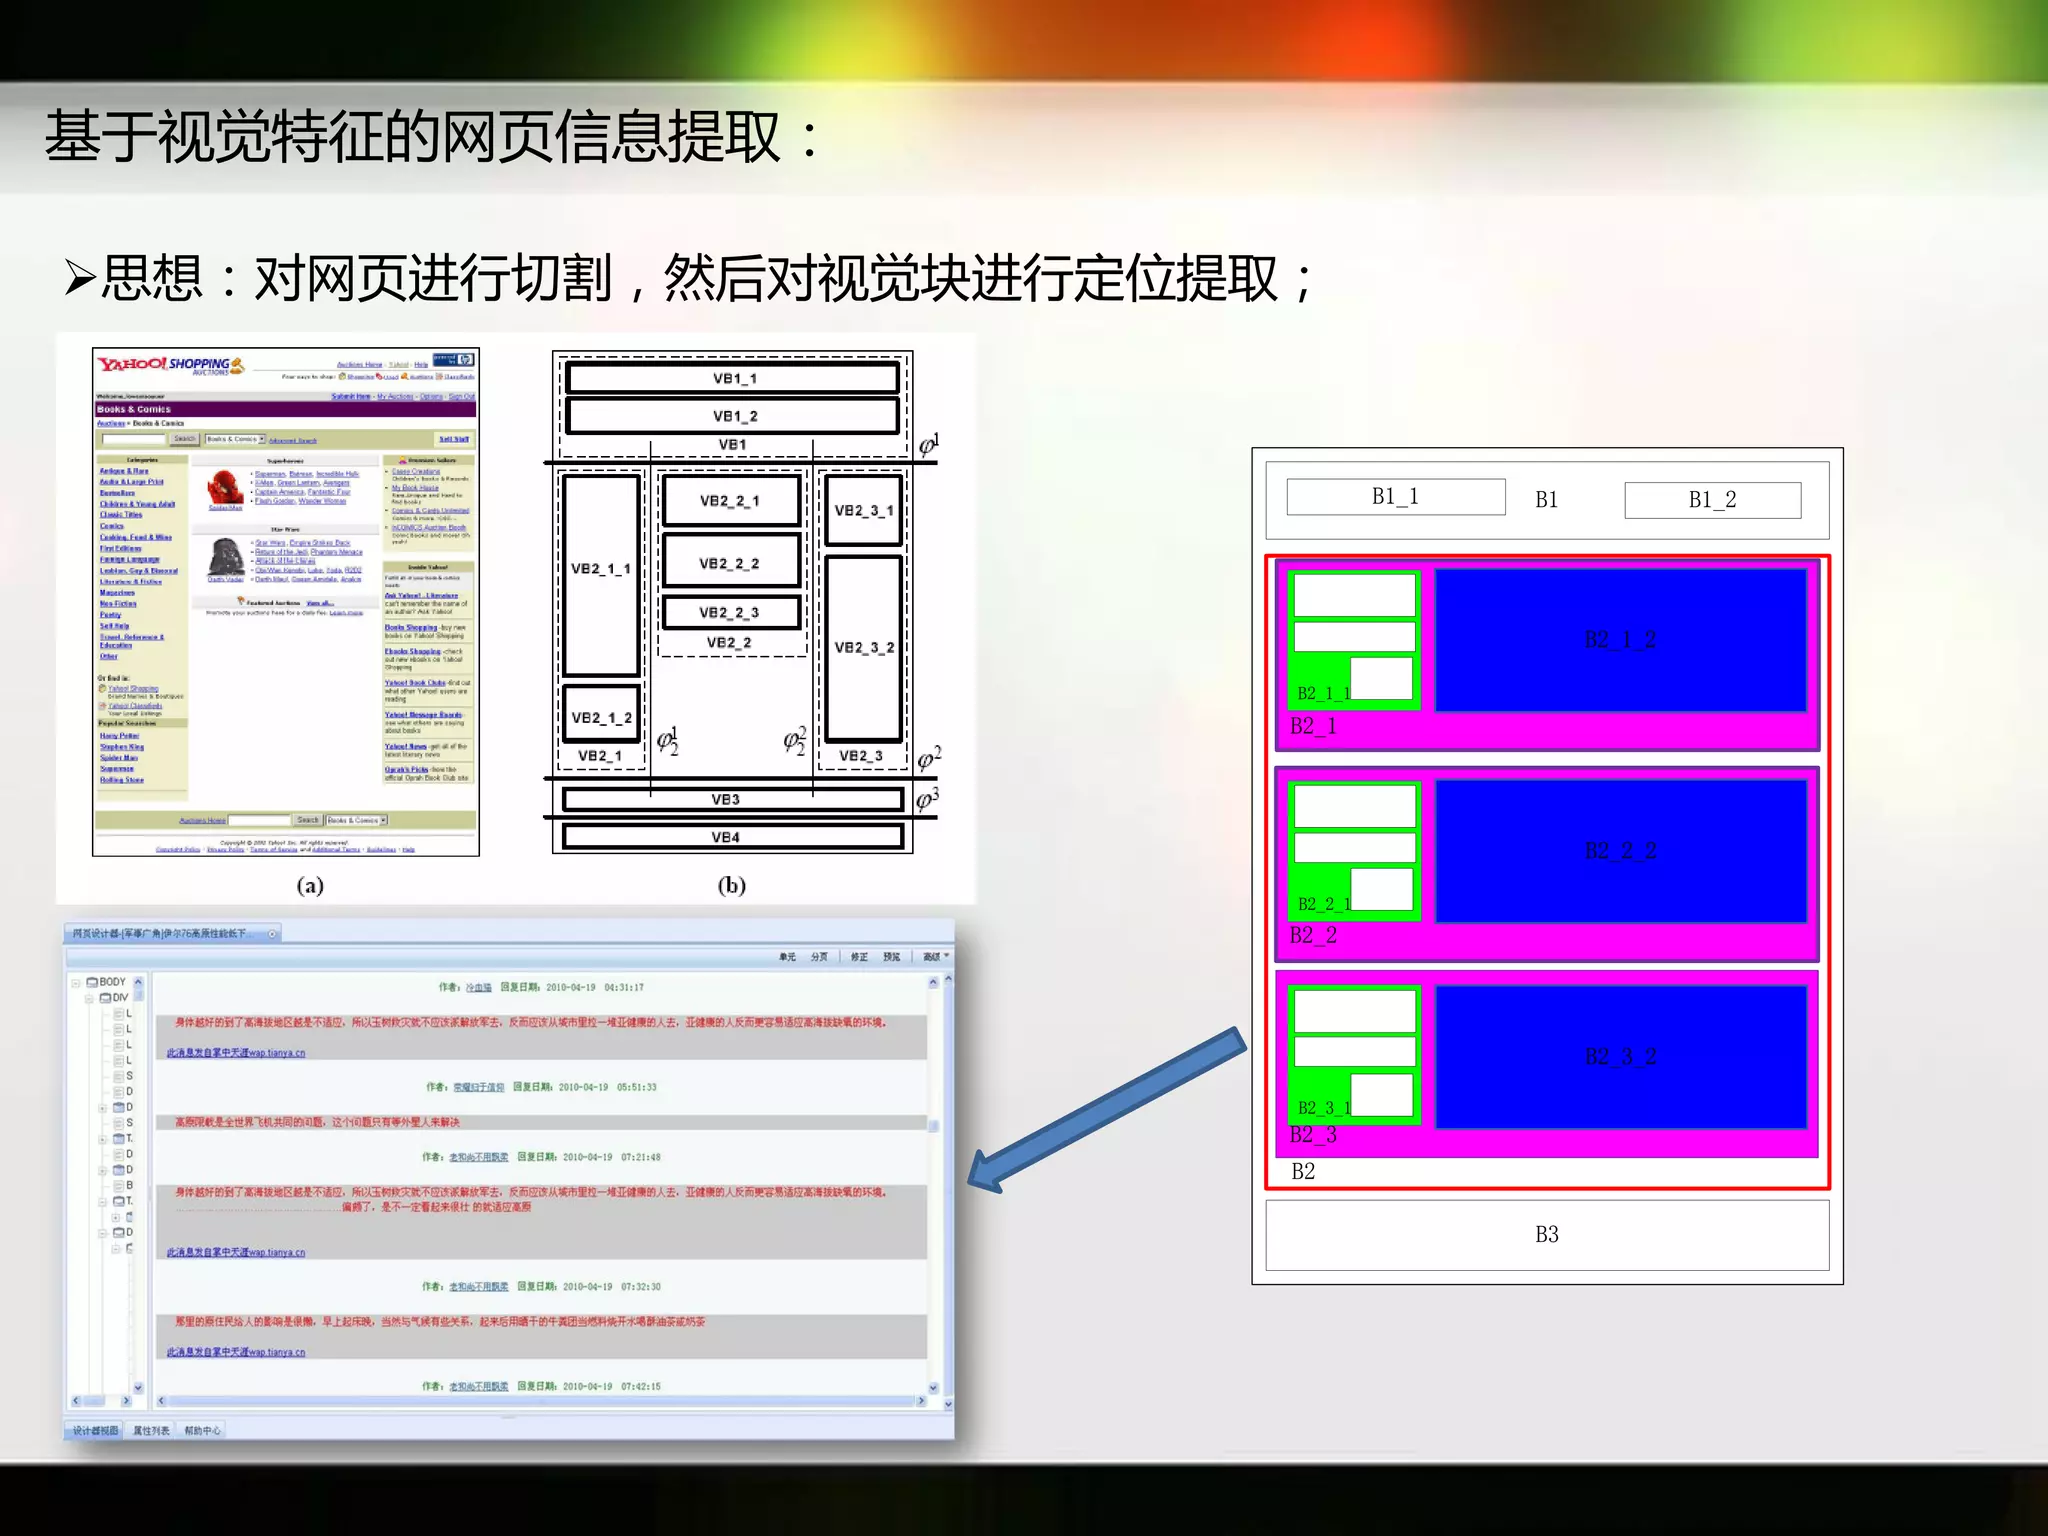Click the B2_2_1 label in the green block
Screen dimensions: 2048x1536
click(1323, 904)
